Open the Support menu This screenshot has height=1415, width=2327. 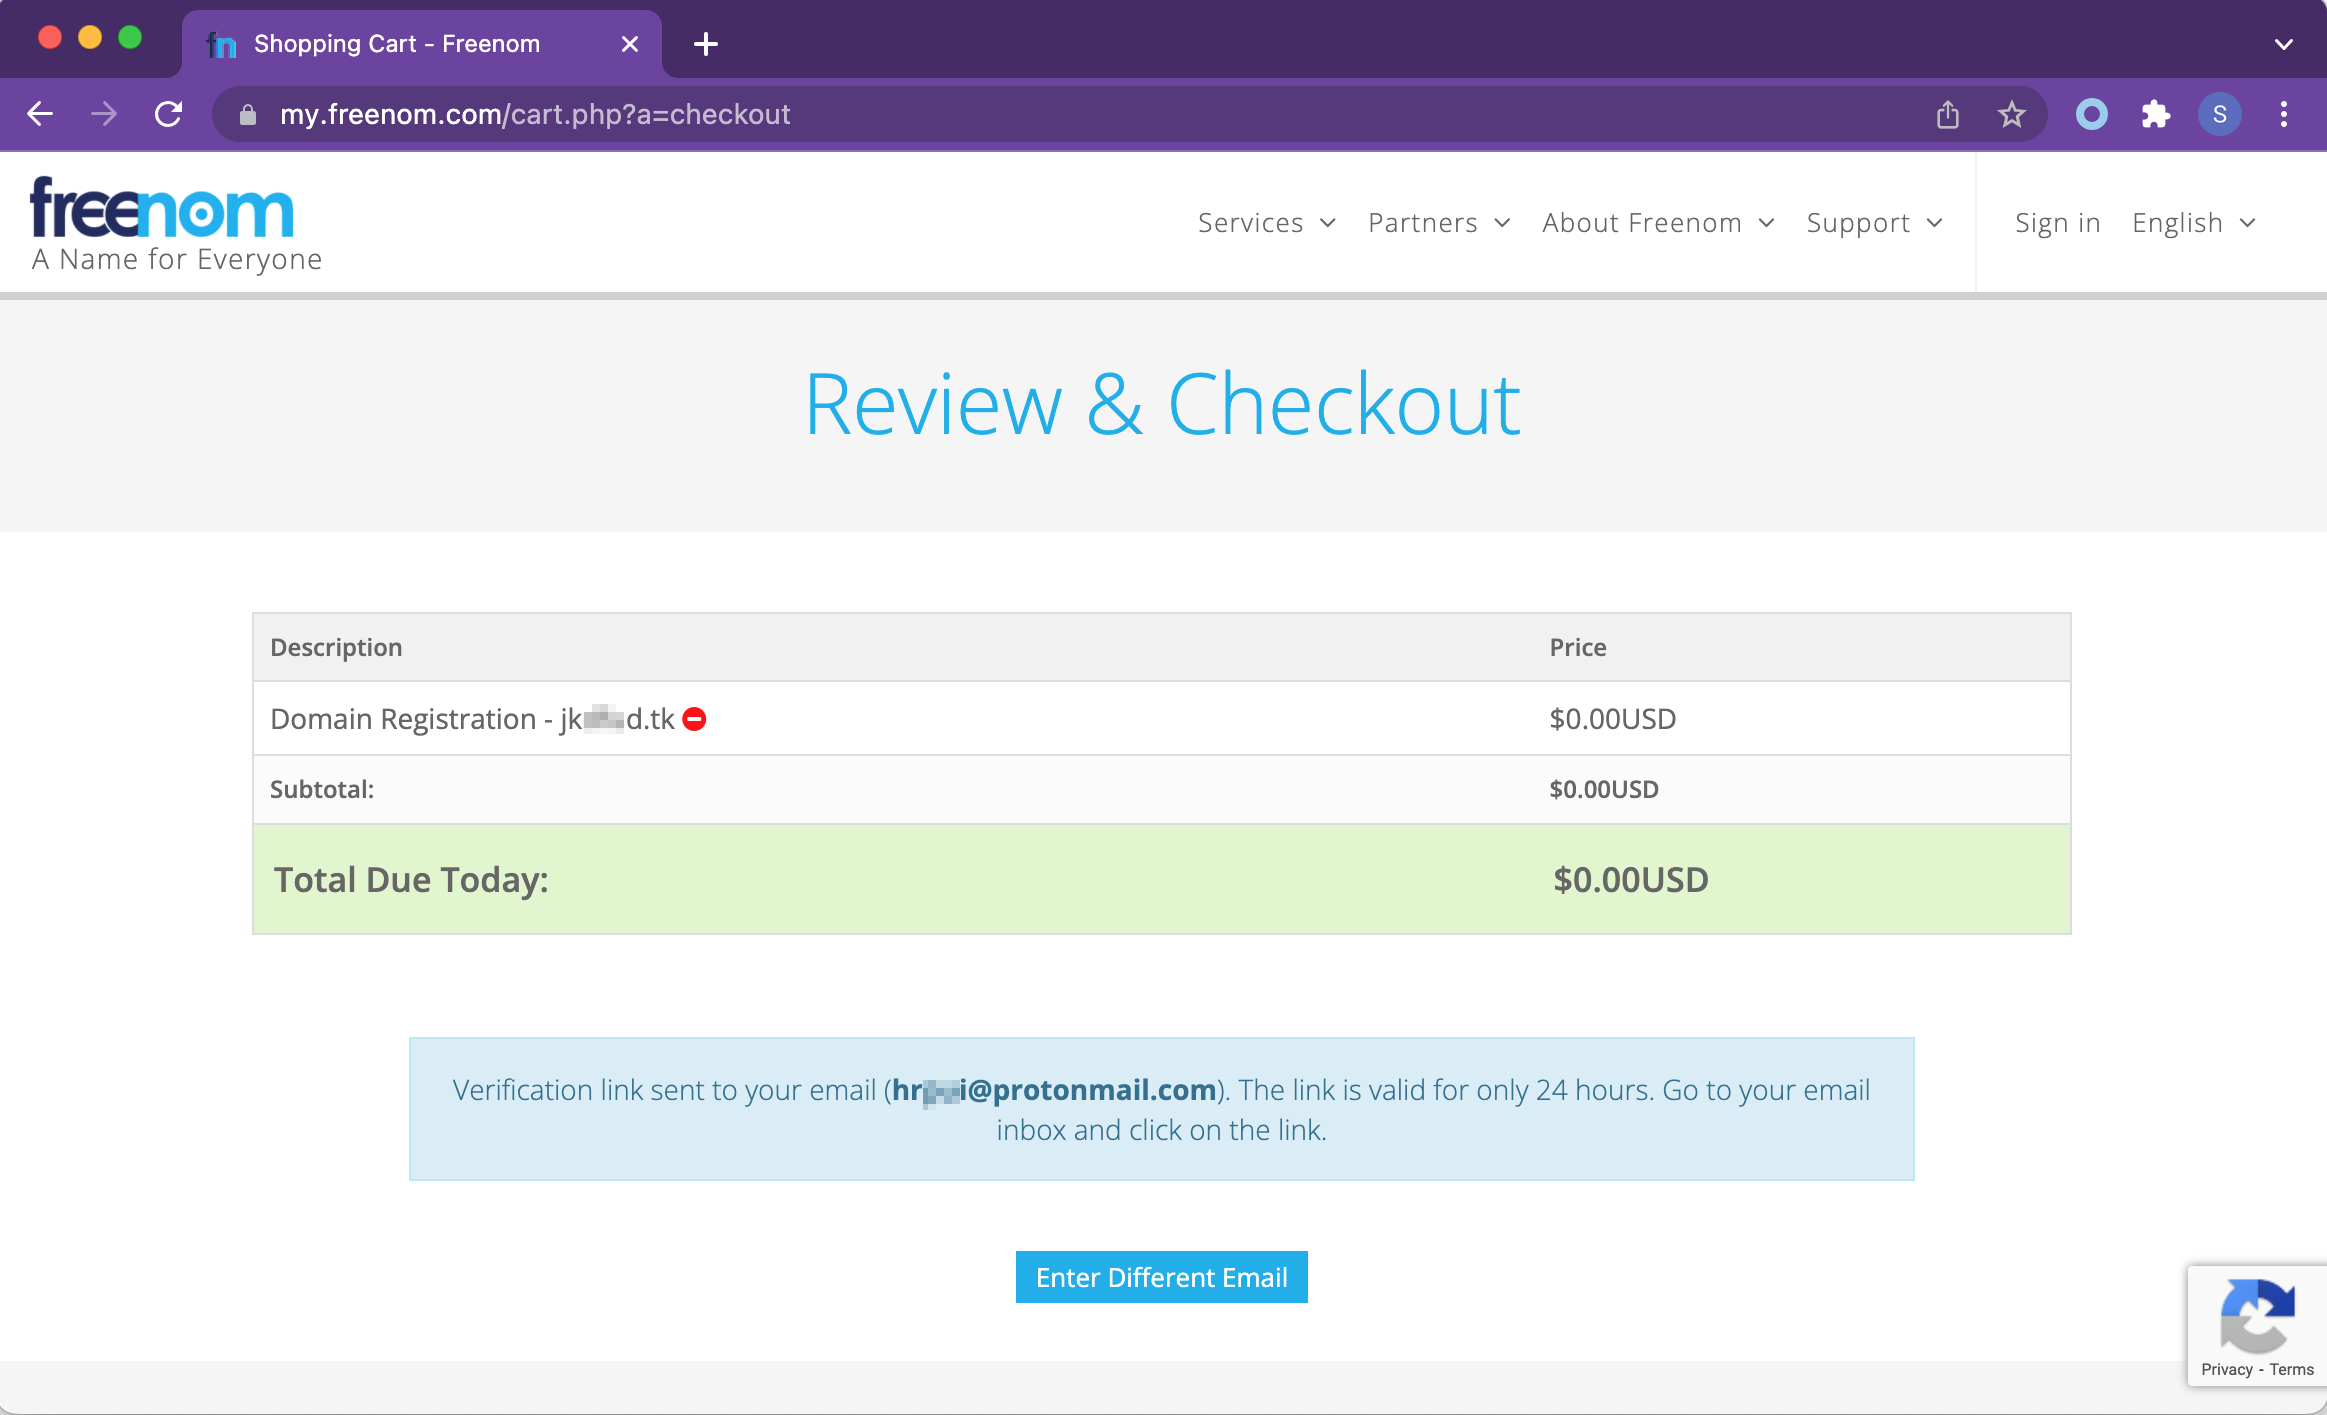point(1874,223)
